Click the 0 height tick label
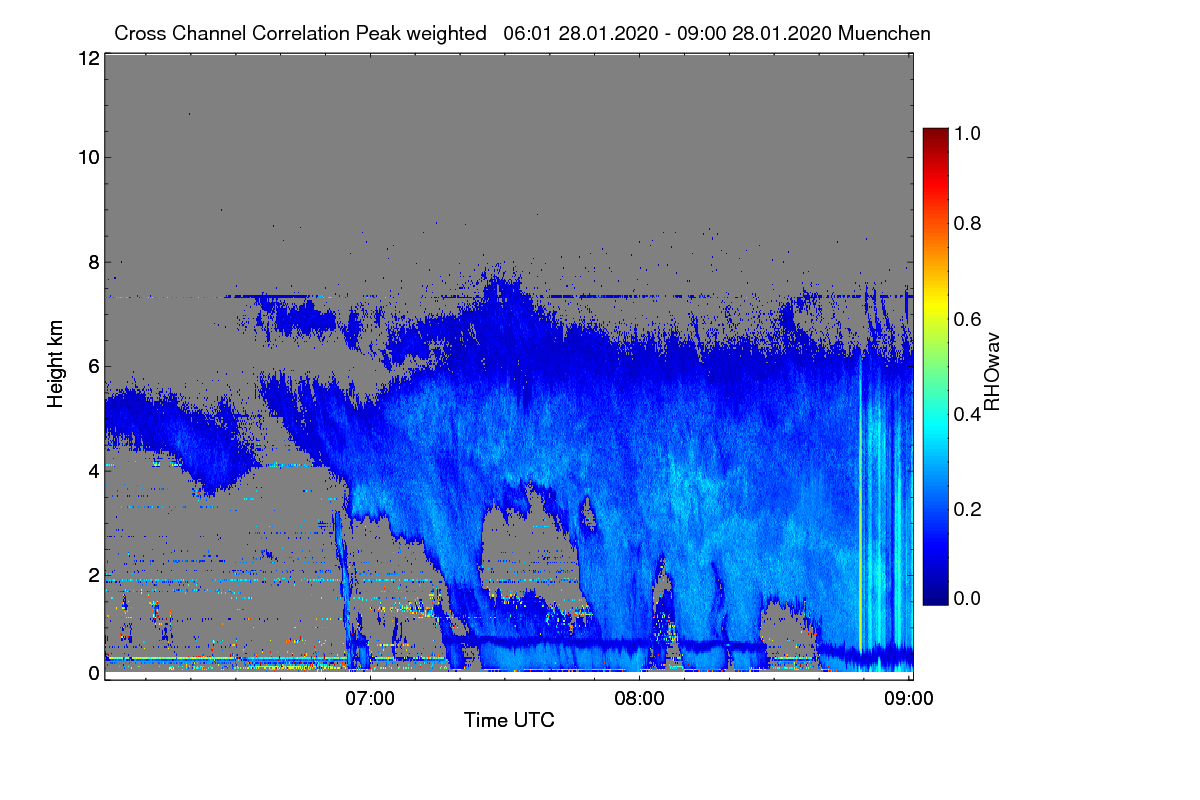This screenshot has width=1200, height=800. 93,673
